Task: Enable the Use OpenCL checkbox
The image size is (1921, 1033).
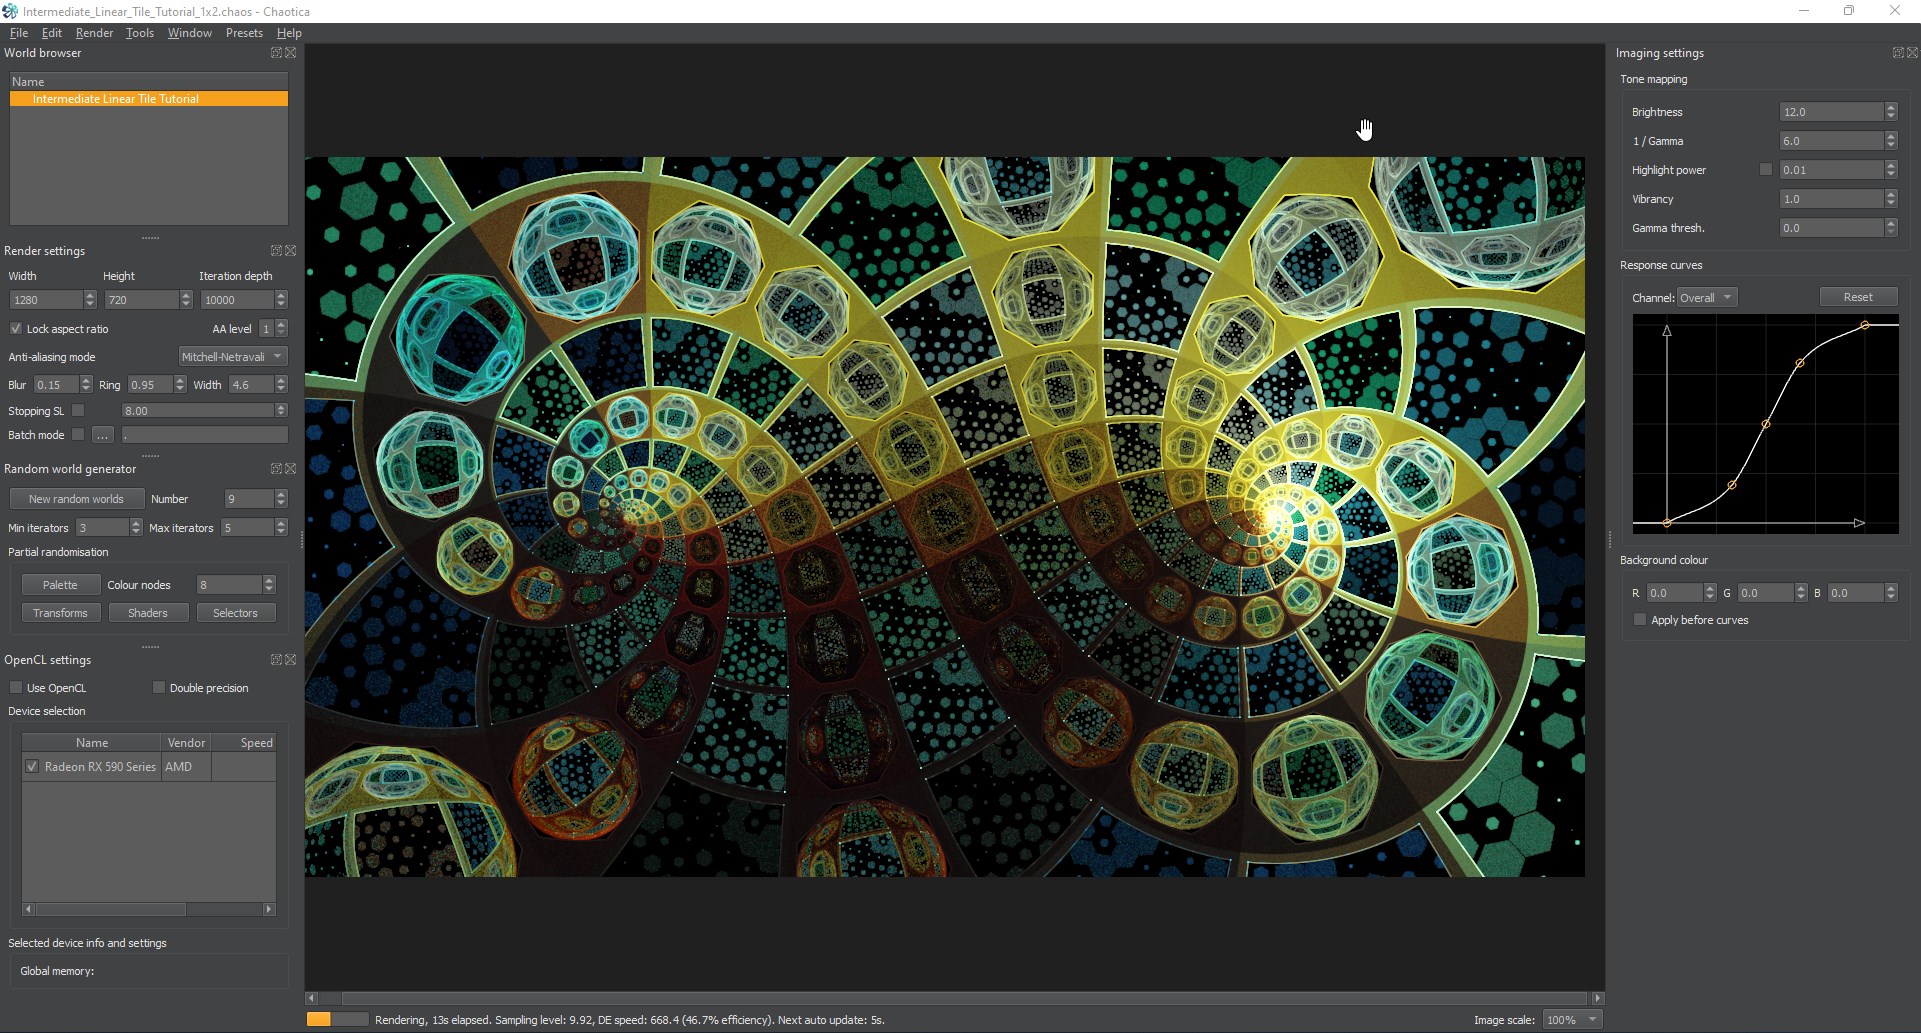Action: point(16,688)
